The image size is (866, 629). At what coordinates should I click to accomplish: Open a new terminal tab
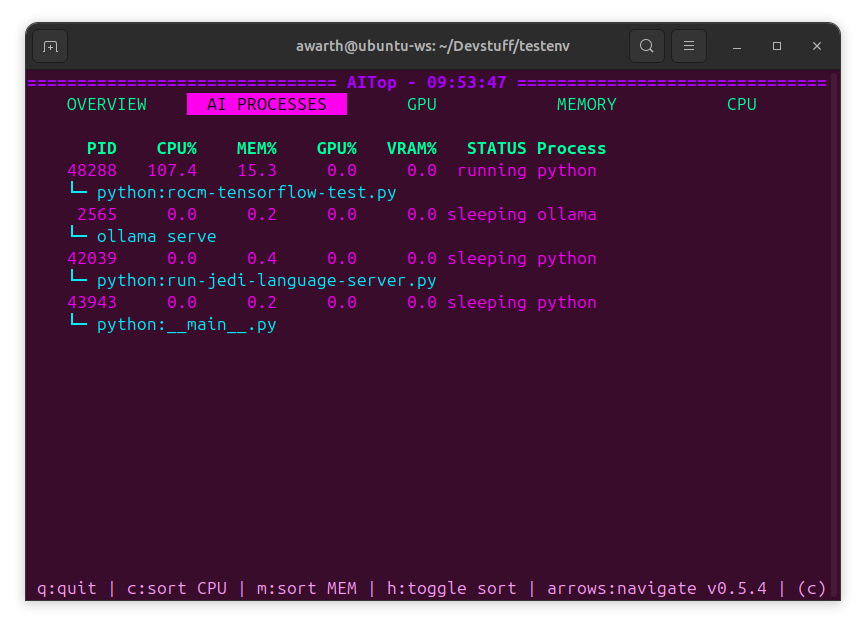49,45
